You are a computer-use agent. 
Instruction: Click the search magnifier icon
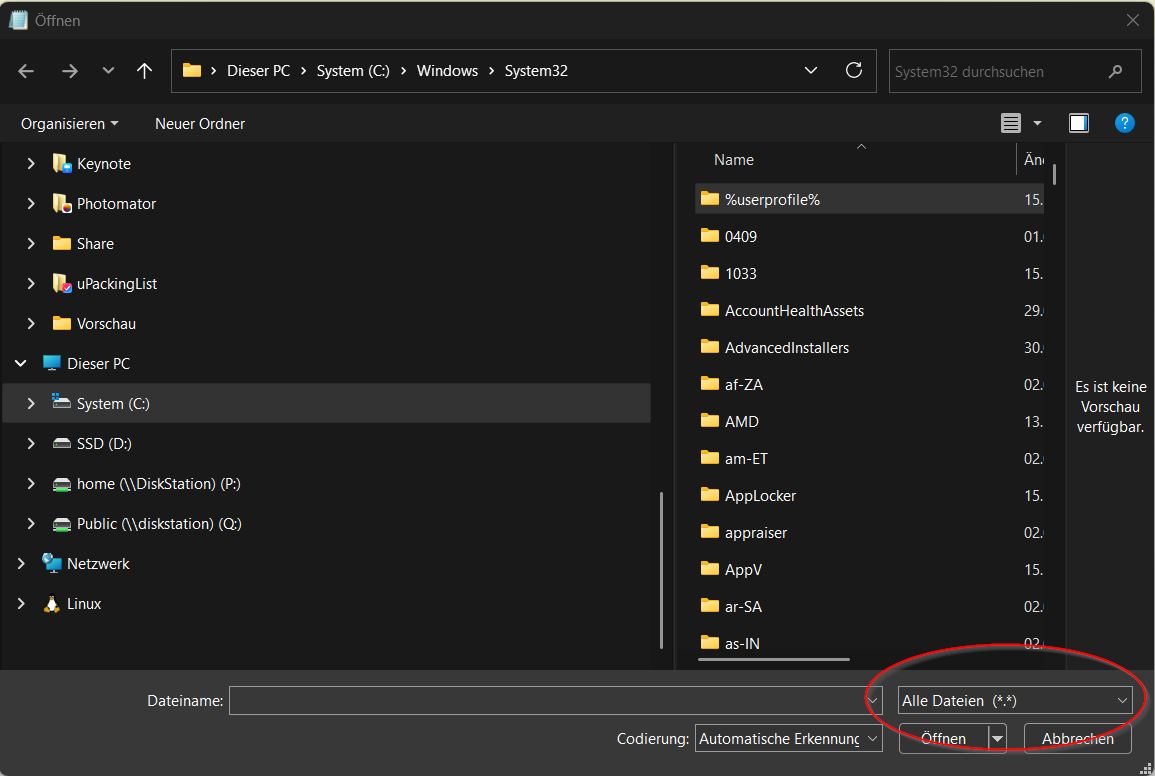pyautogui.click(x=1115, y=71)
